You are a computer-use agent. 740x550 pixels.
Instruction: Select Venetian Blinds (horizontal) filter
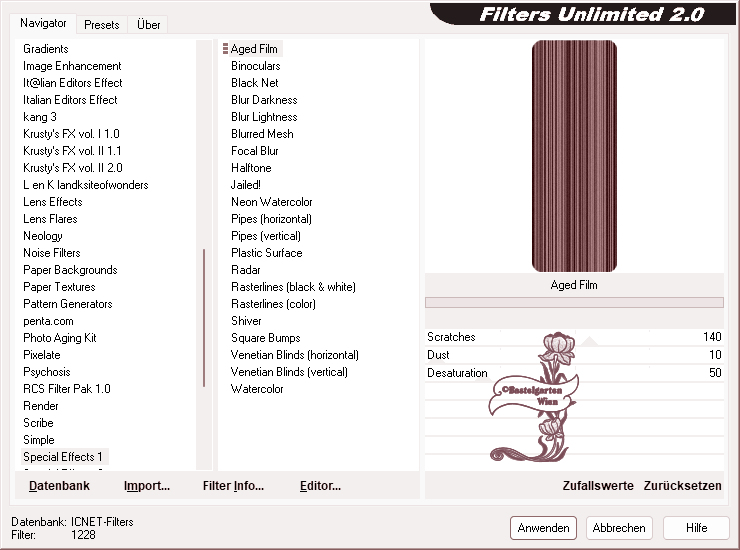click(x=294, y=355)
